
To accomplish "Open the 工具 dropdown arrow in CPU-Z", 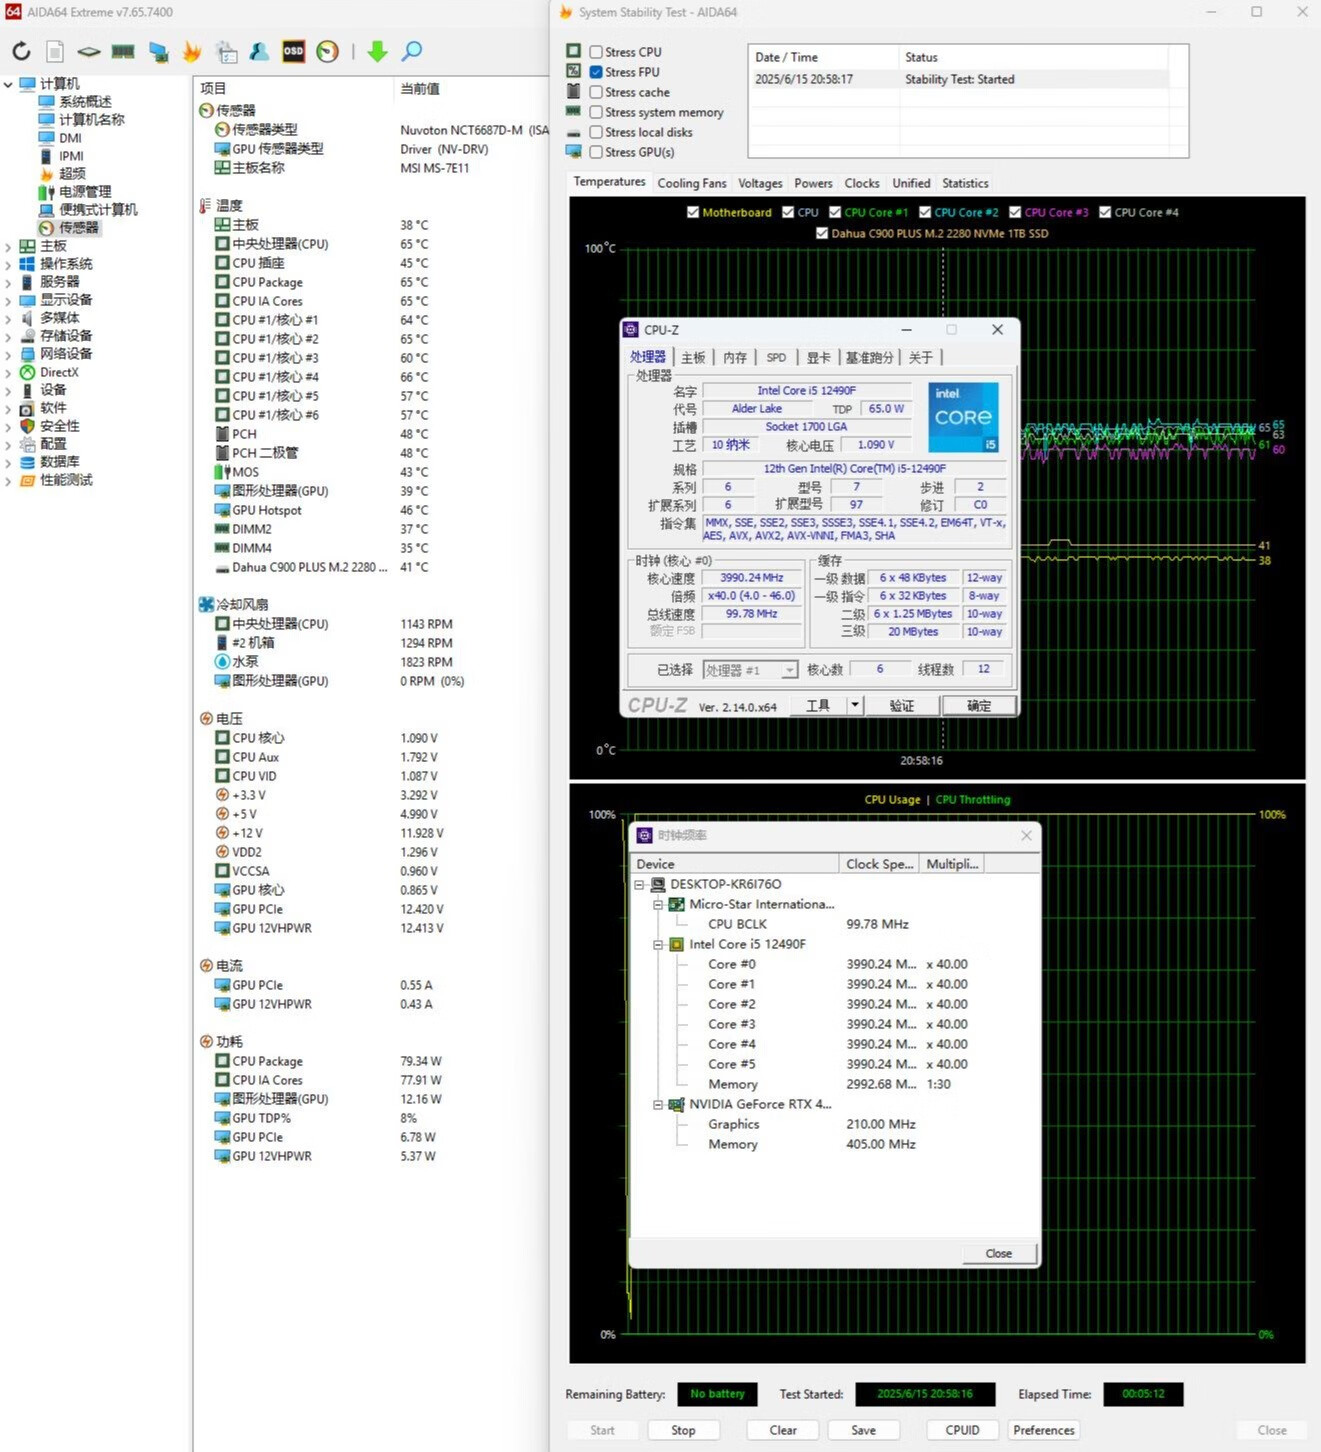I will click(854, 705).
